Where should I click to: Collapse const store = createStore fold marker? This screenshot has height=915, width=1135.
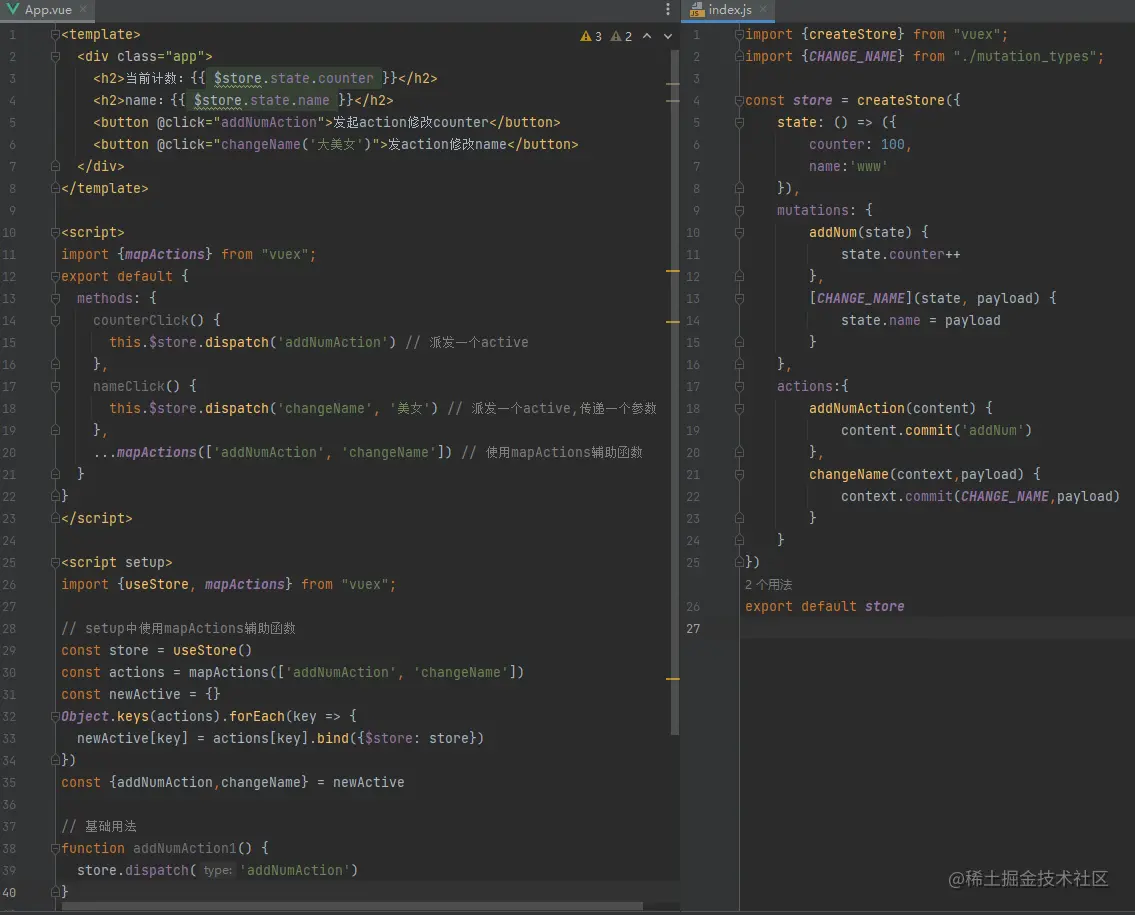(739, 101)
